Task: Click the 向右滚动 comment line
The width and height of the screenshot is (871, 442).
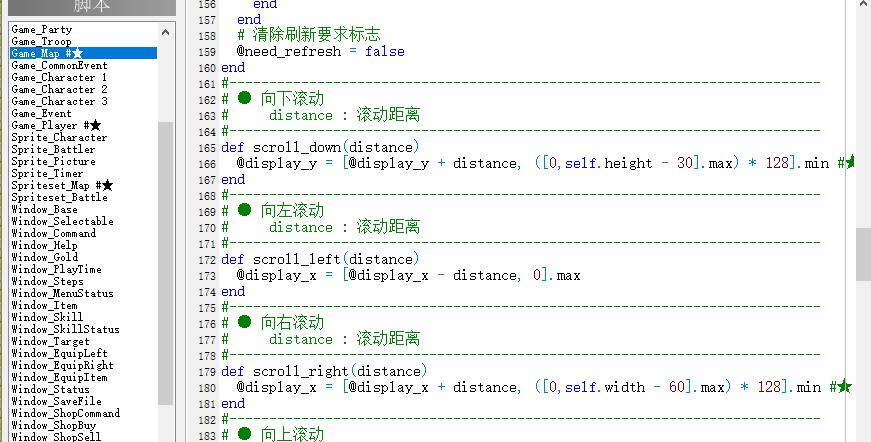Action: pyautogui.click(x=272, y=323)
